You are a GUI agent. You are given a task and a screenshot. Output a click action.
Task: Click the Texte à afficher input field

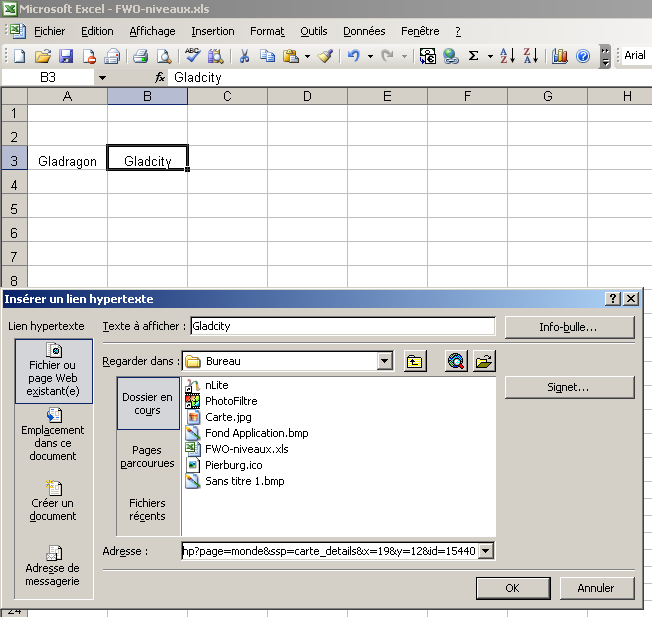[x=343, y=326]
